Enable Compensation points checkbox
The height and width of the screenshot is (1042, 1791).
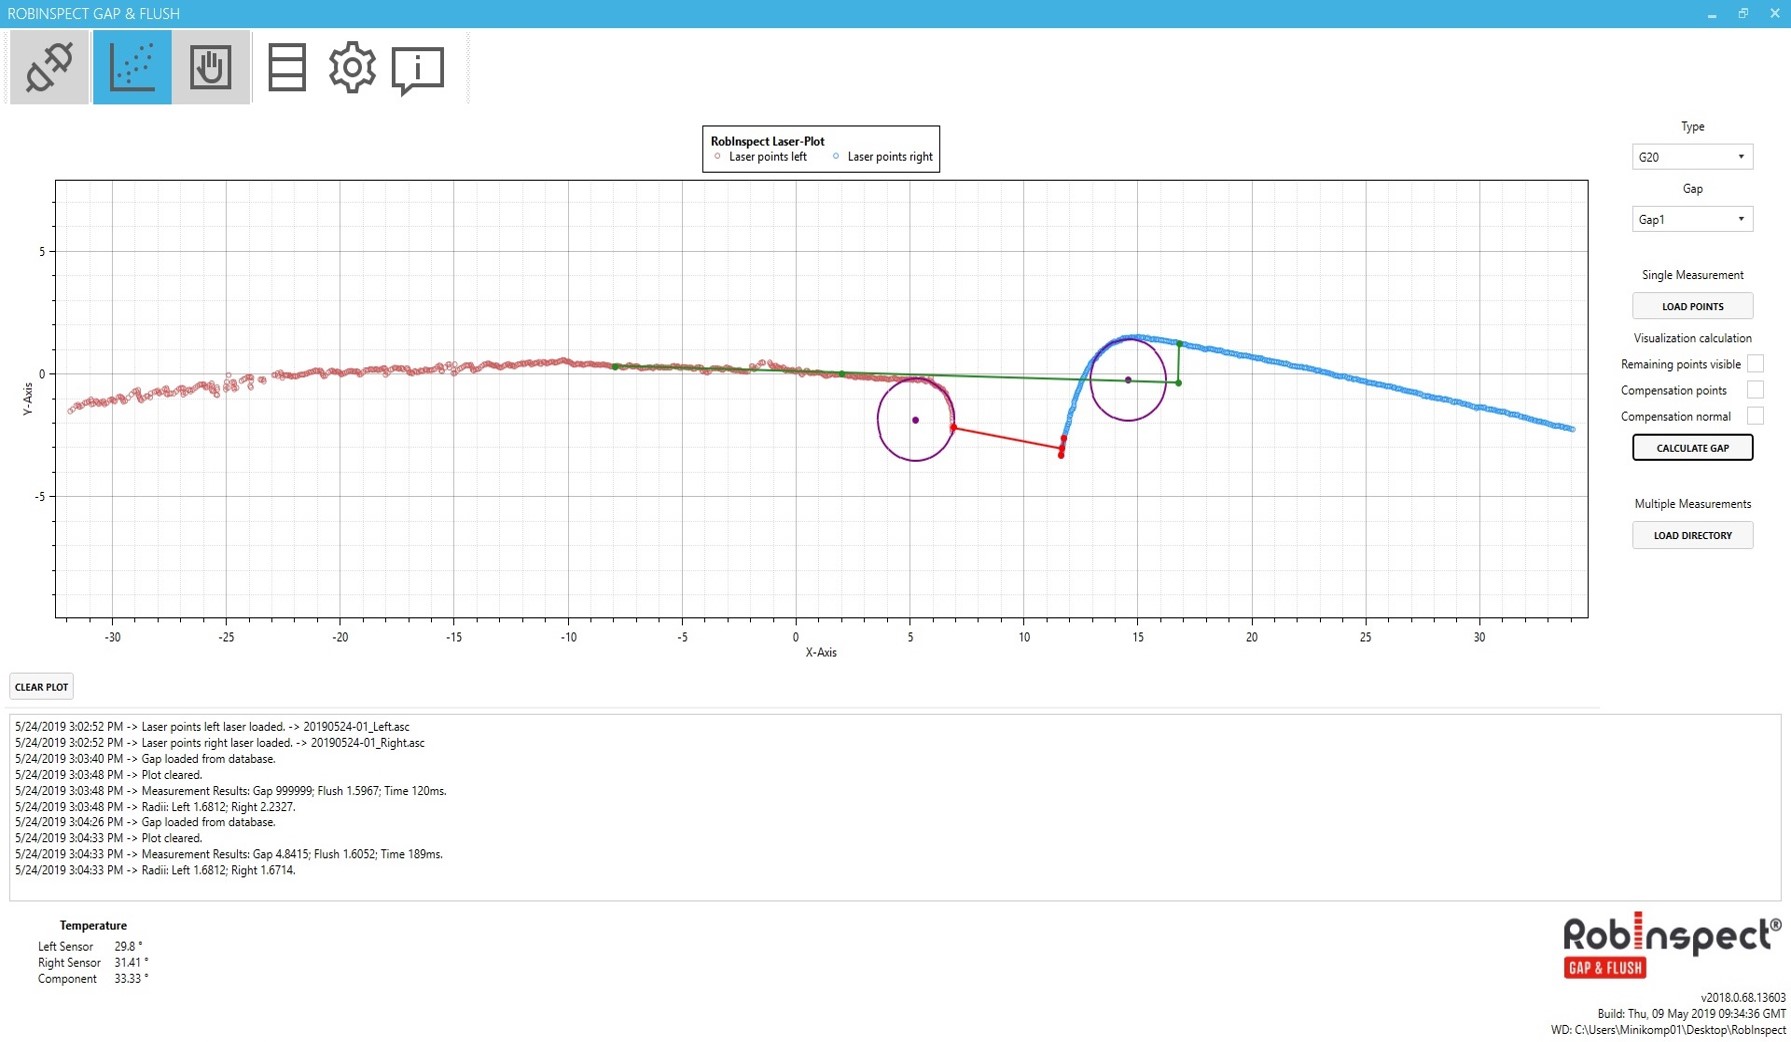[x=1755, y=390]
